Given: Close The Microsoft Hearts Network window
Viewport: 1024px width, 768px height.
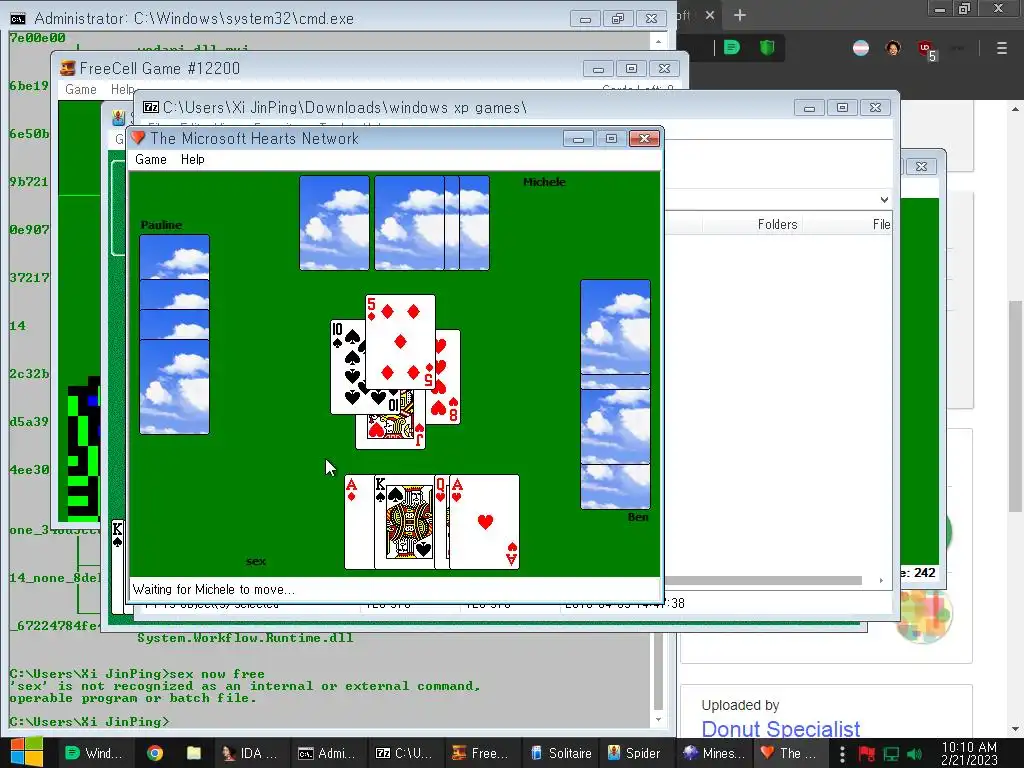Looking at the screenshot, I should coord(644,138).
